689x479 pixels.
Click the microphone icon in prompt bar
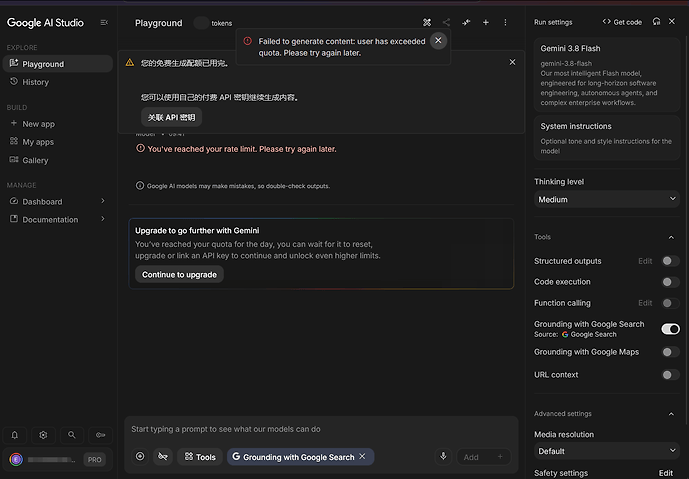point(443,457)
